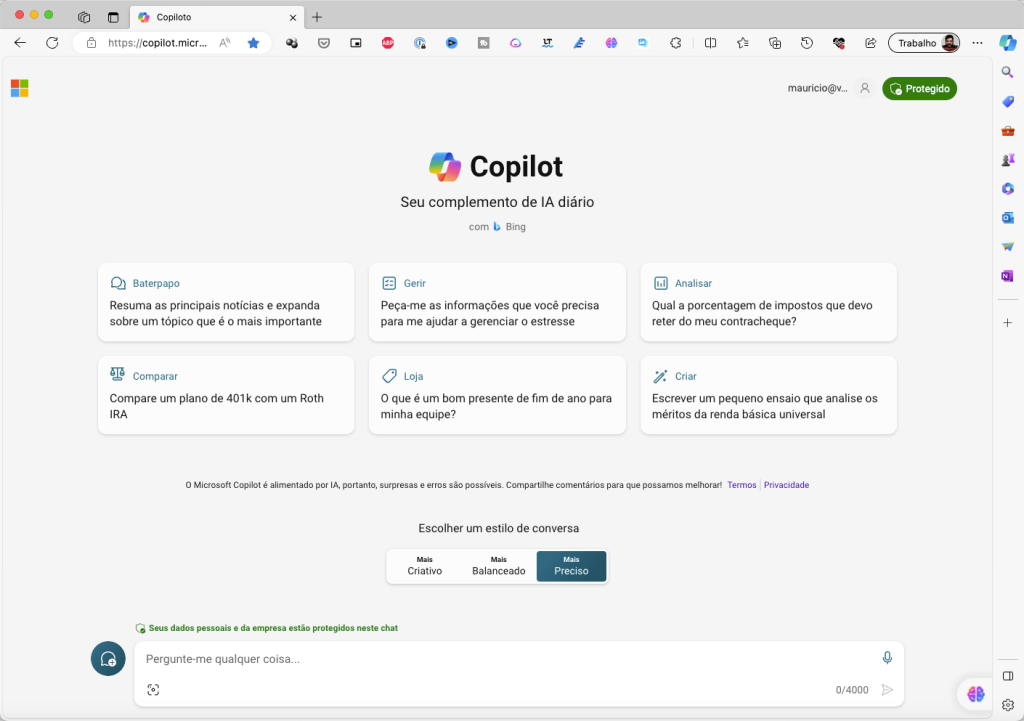This screenshot has height=721, width=1024.
Task: Switch to the Mais Balanceado style
Action: (x=498, y=566)
